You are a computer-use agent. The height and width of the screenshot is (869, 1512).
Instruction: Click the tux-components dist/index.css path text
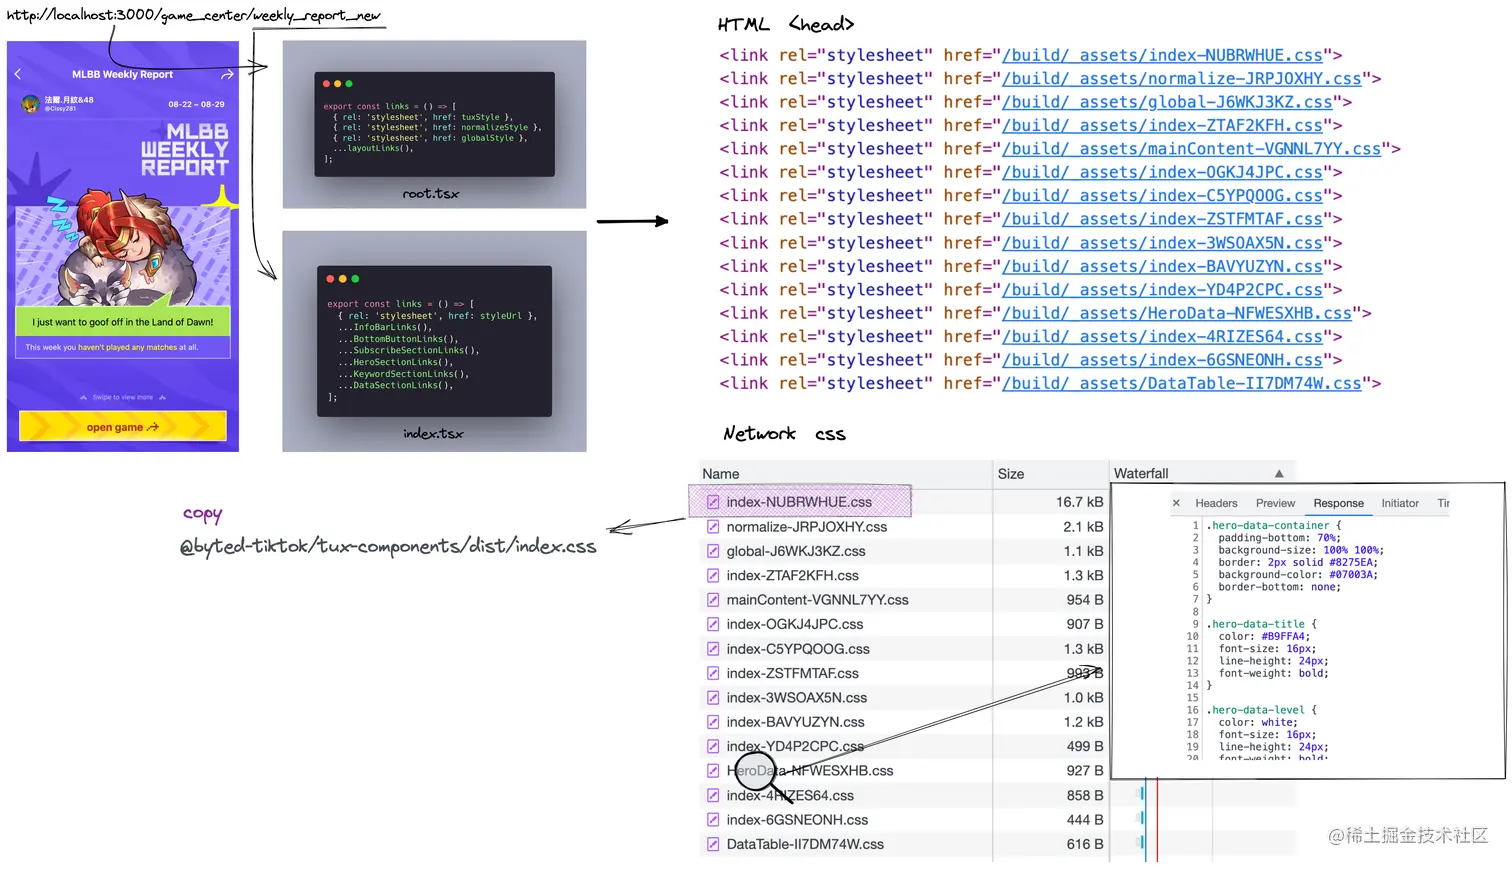388,546
